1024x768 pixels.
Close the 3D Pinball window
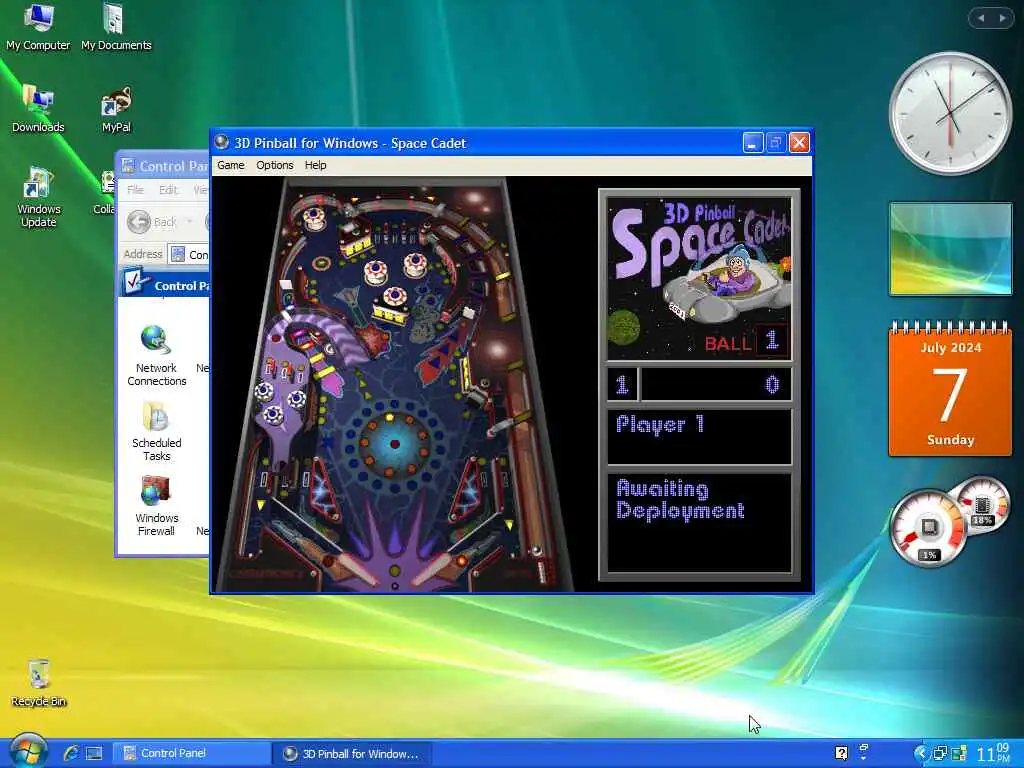tap(799, 142)
